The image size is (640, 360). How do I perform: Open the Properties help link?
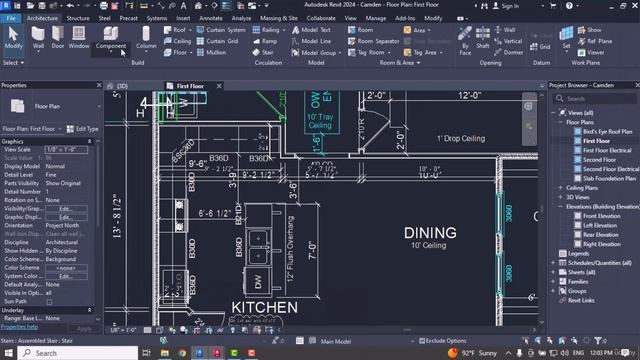click(19, 327)
